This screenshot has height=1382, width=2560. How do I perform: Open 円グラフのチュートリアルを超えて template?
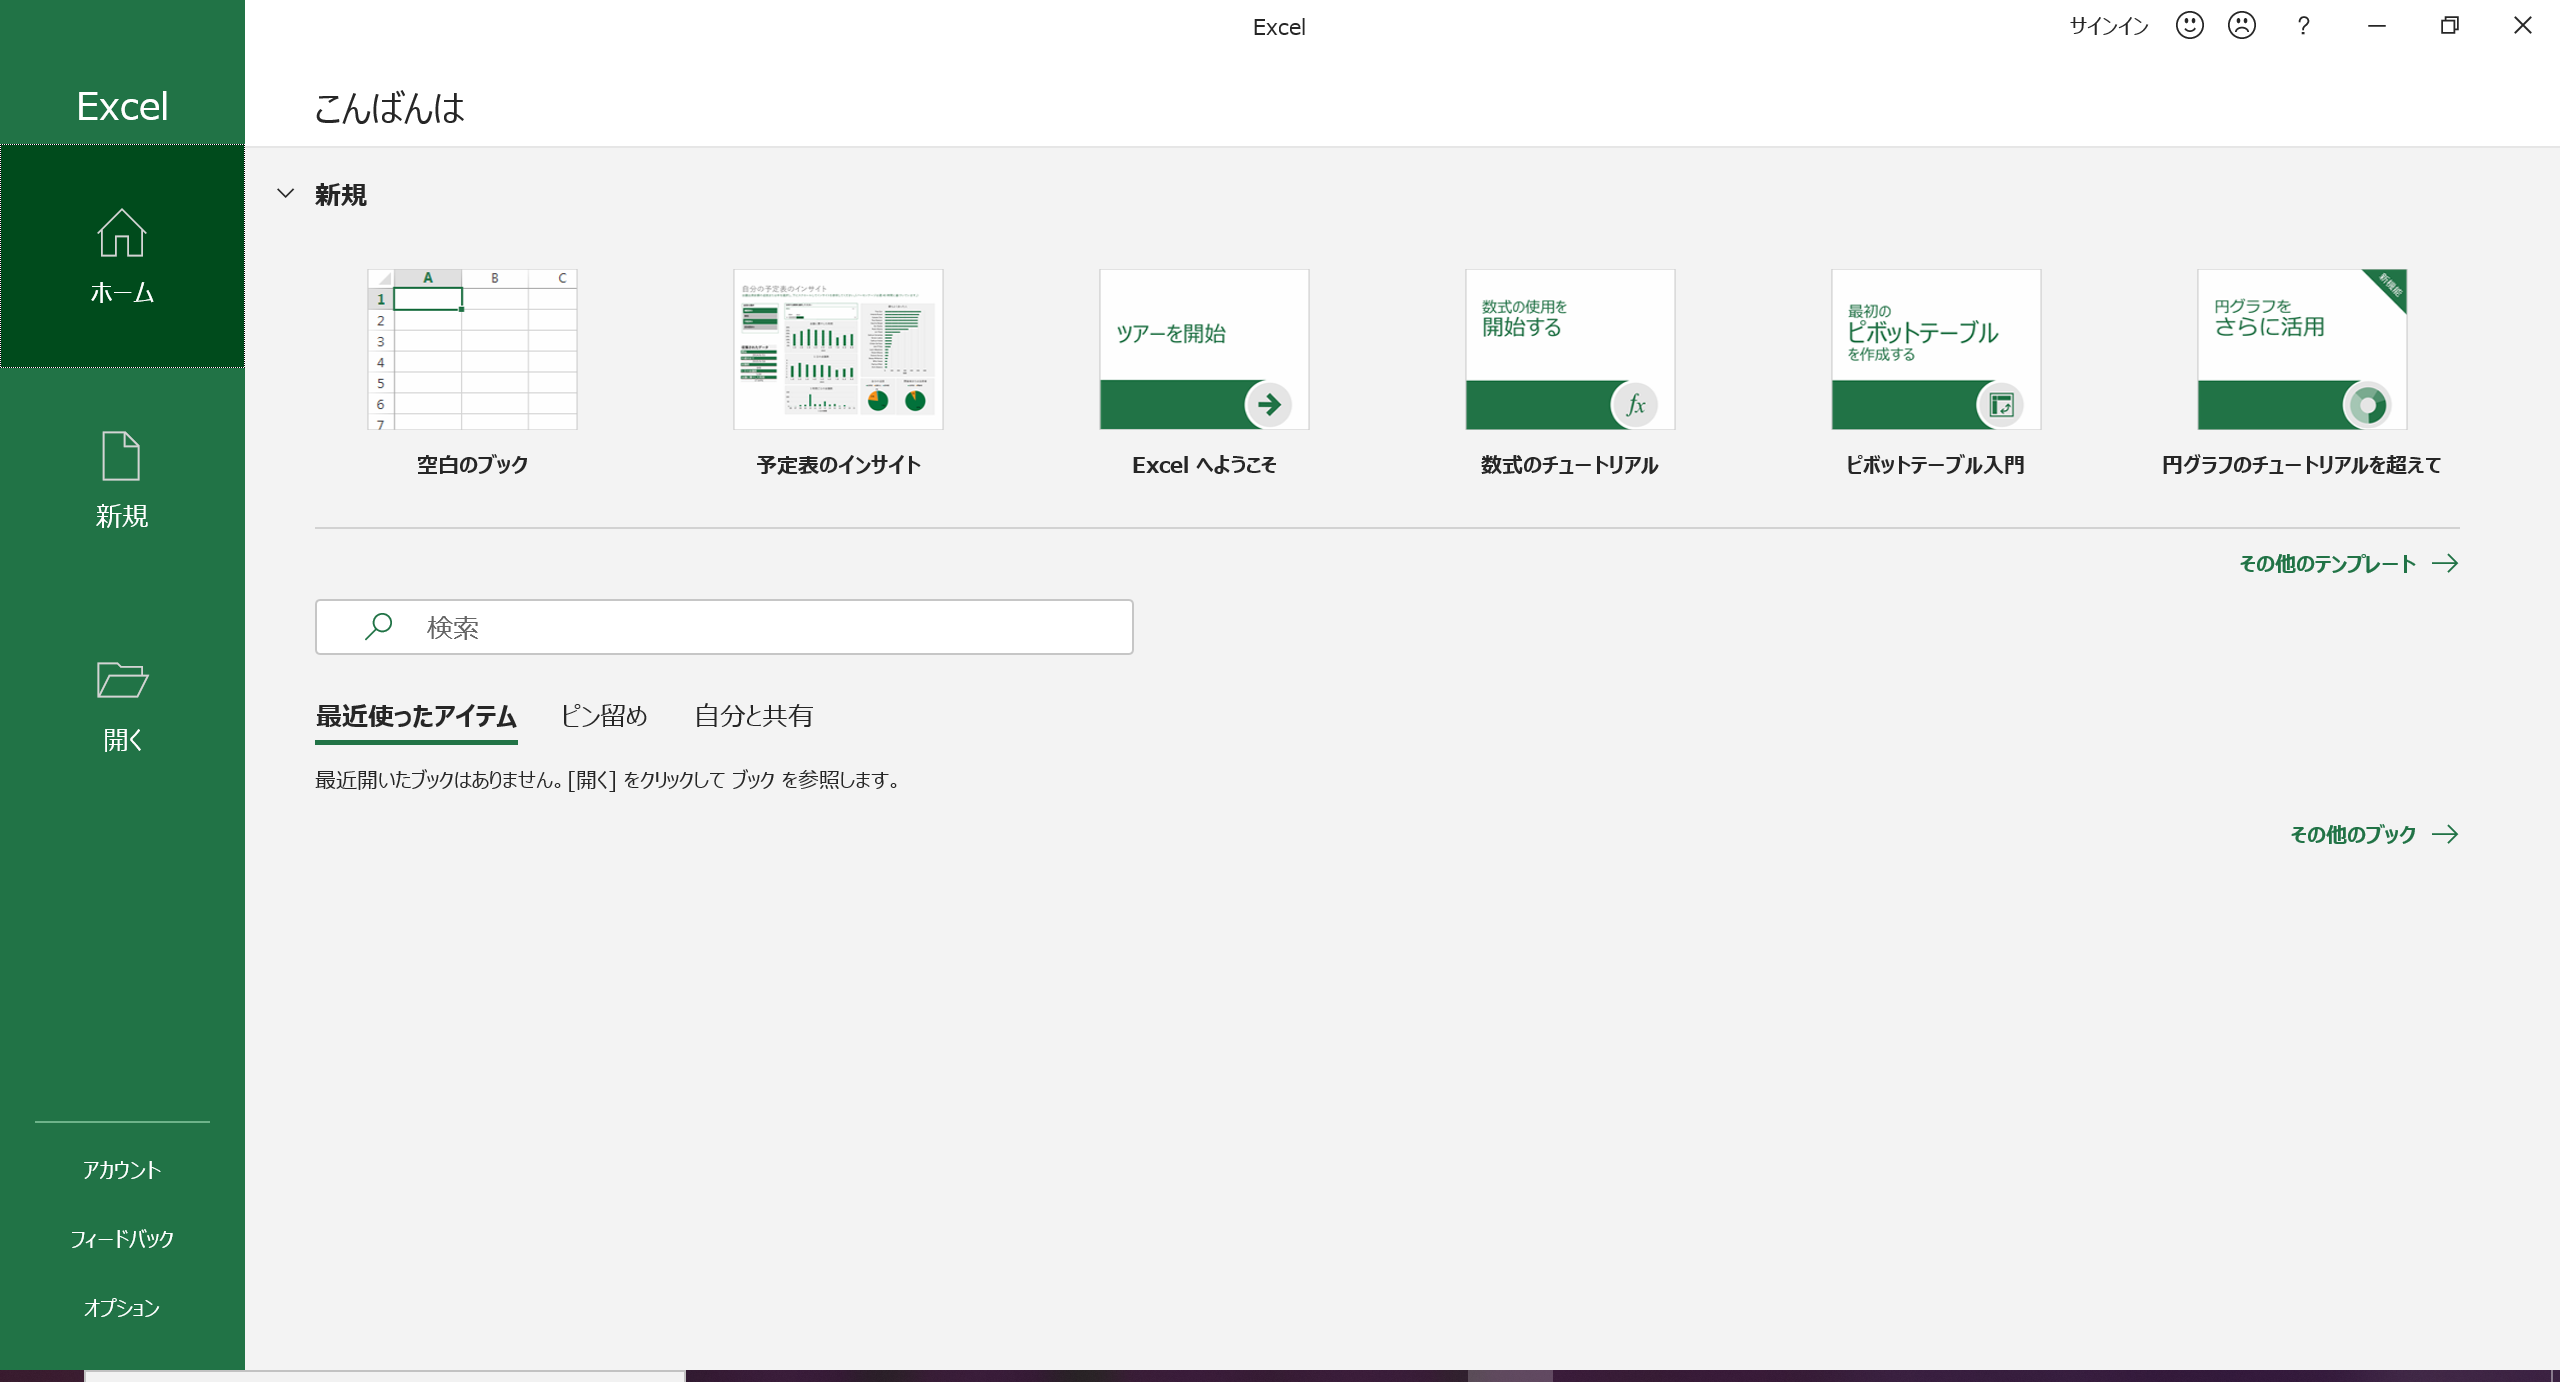[x=2302, y=372]
